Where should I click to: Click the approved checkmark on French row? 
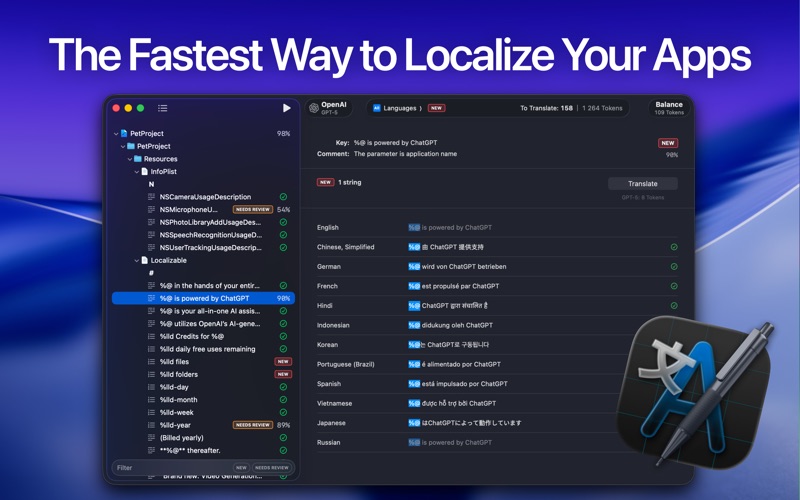674,286
